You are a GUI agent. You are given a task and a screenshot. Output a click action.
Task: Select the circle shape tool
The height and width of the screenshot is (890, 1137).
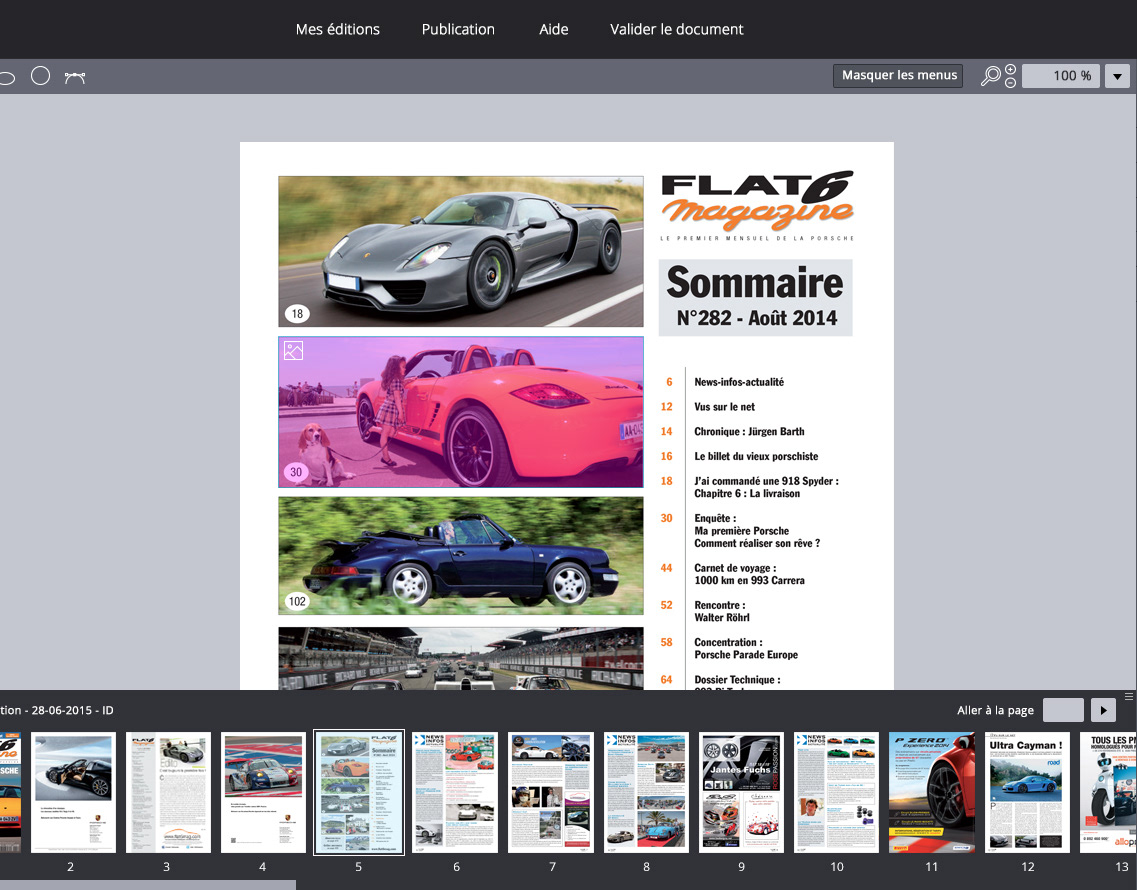tap(41, 75)
